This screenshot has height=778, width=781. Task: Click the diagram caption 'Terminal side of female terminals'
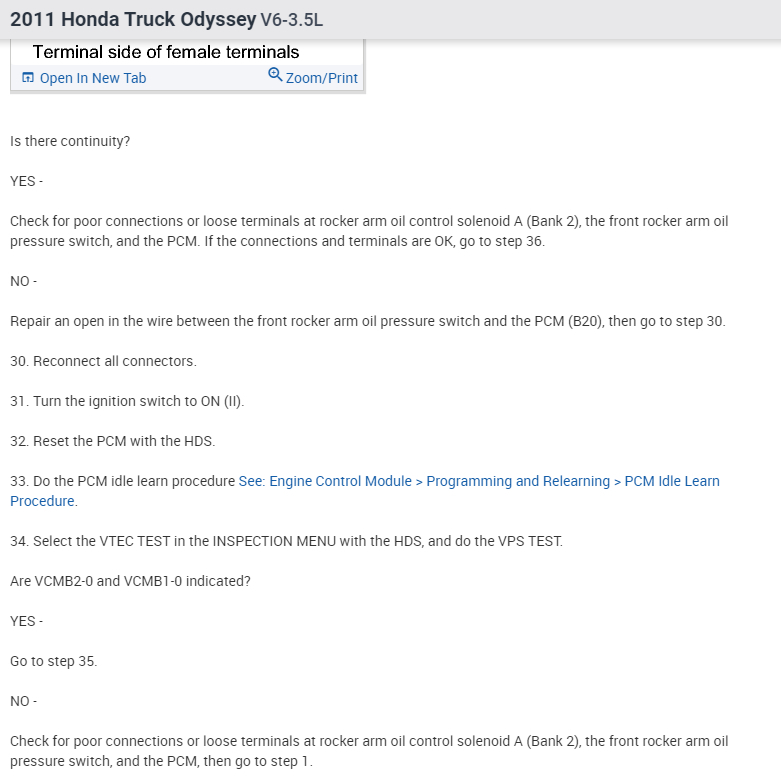166,52
